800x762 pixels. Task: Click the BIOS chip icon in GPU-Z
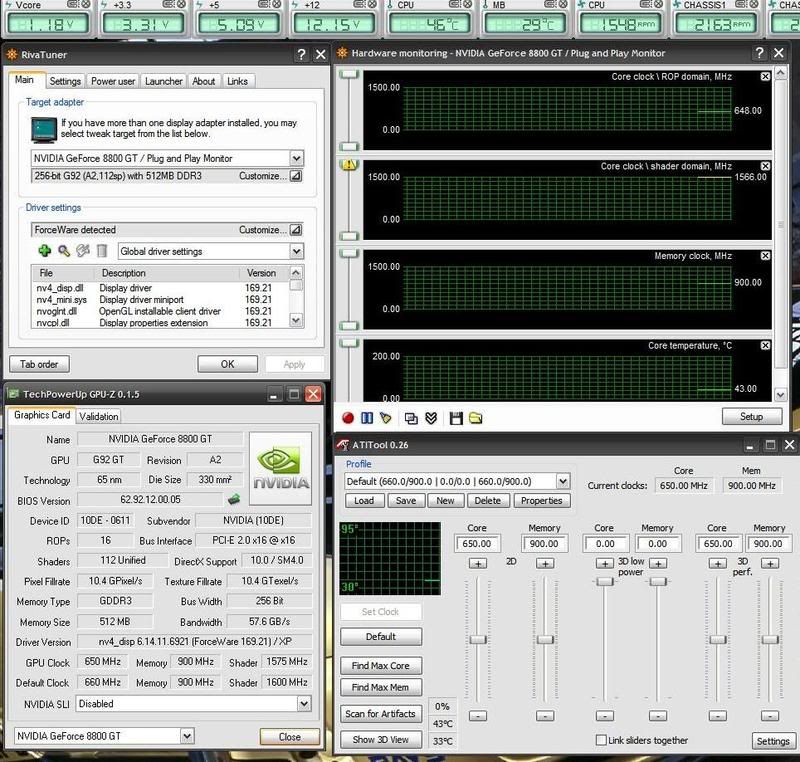pos(233,500)
